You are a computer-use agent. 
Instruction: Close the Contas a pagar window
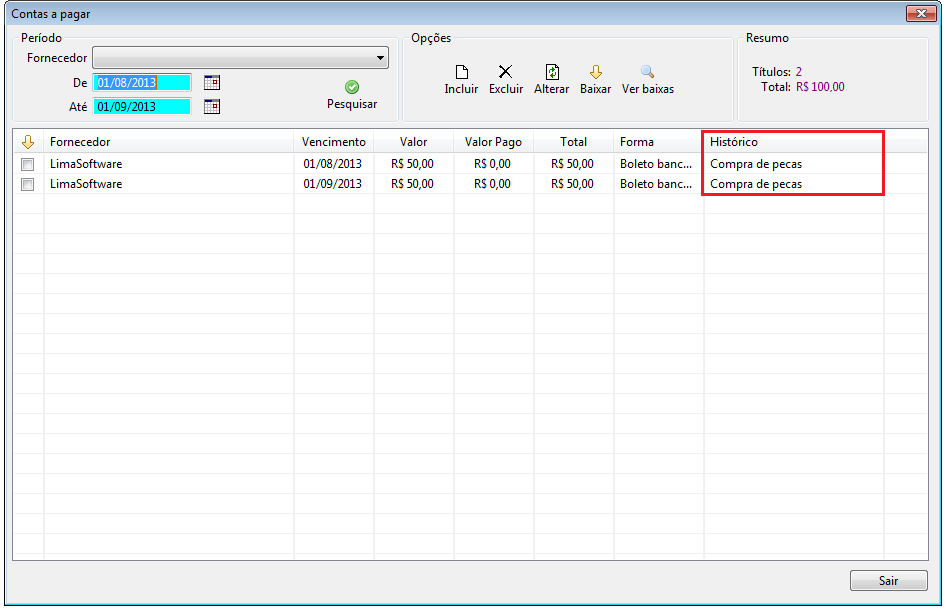(x=921, y=13)
